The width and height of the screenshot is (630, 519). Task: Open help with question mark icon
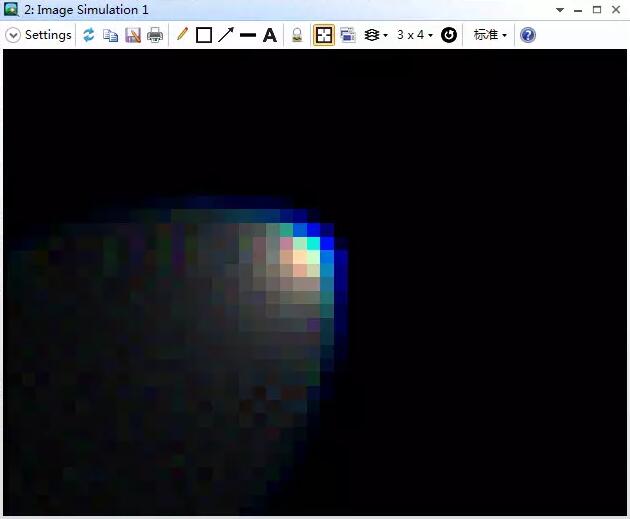[528, 35]
